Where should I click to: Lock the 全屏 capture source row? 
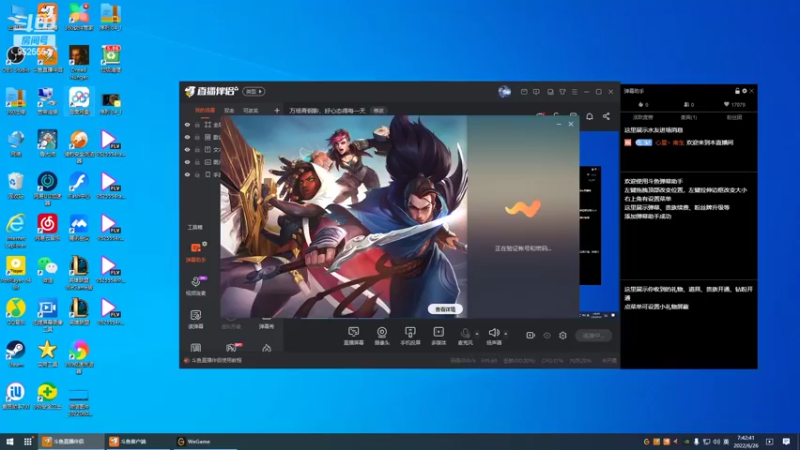point(197,124)
